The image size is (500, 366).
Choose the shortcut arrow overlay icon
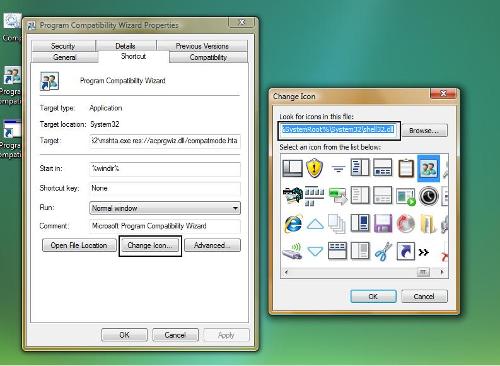(406, 251)
